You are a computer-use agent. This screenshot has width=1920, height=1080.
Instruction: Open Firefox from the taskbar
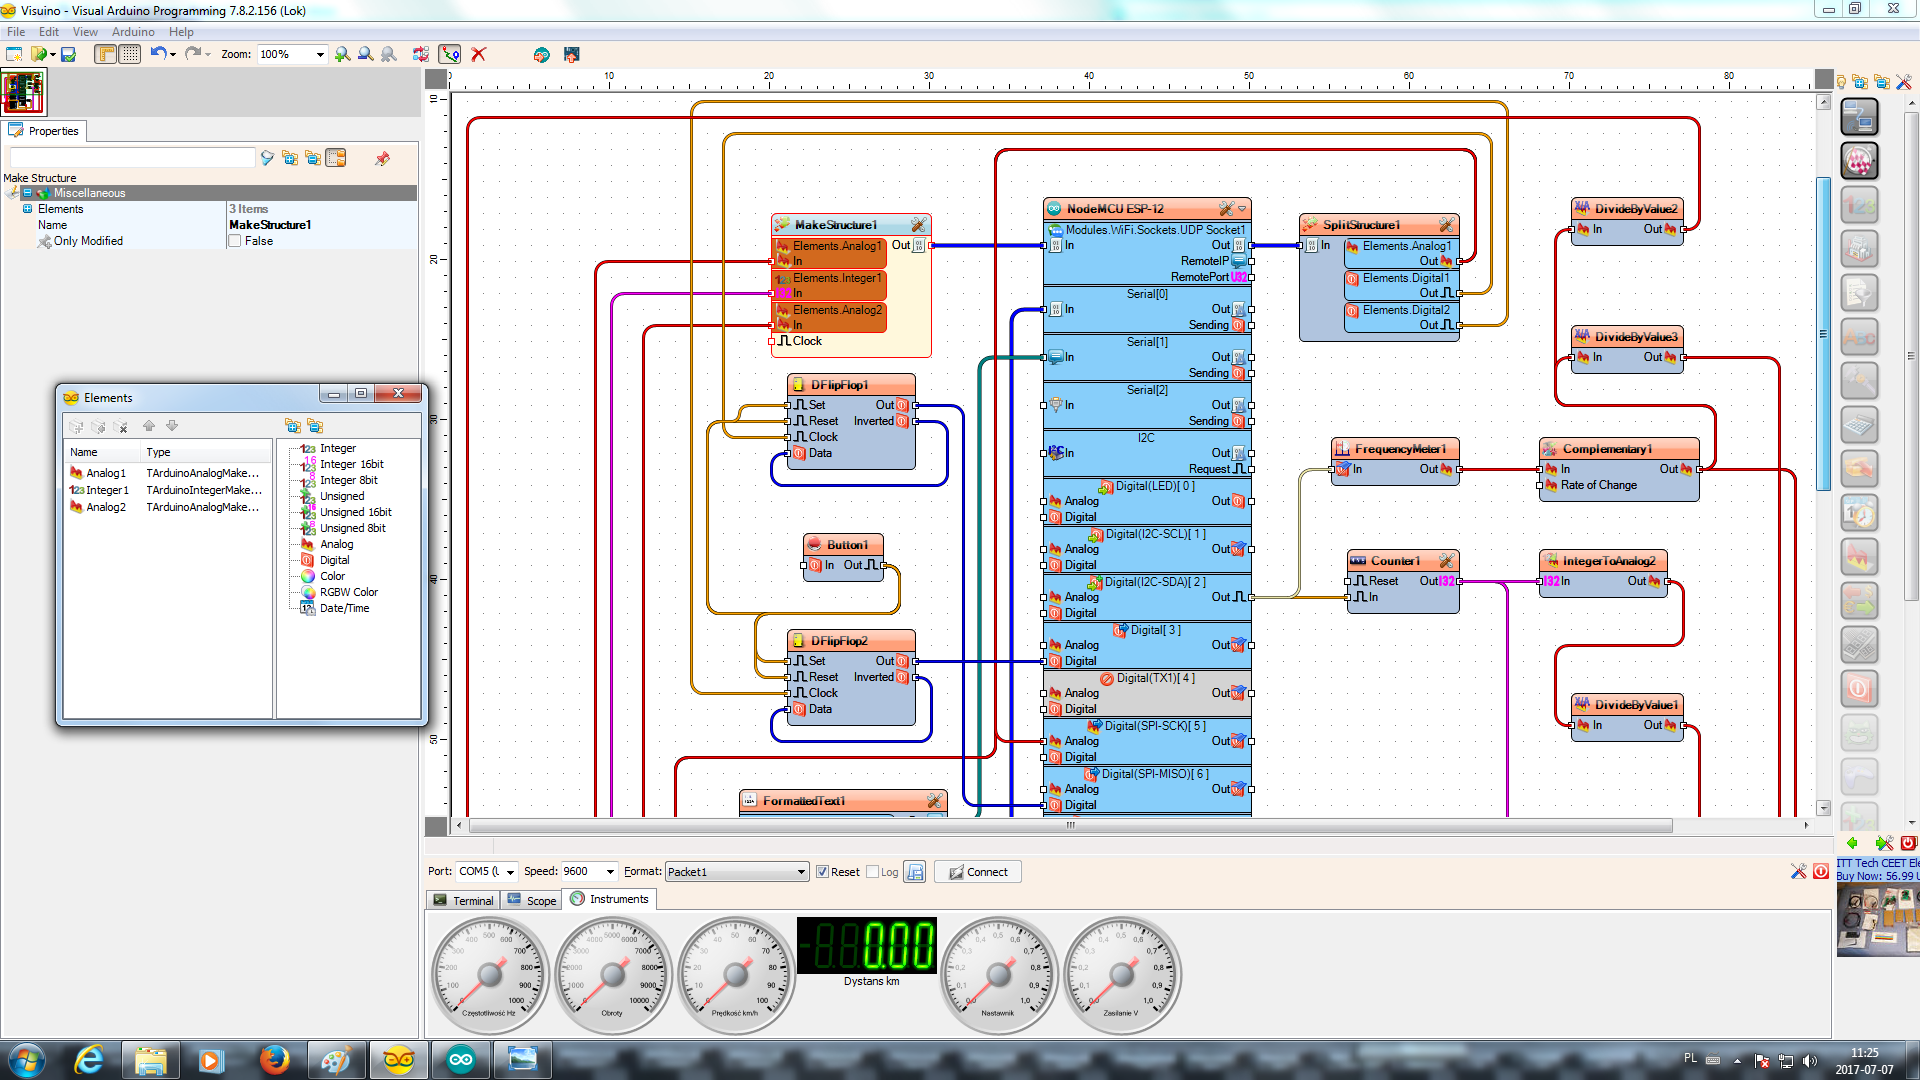274,1060
